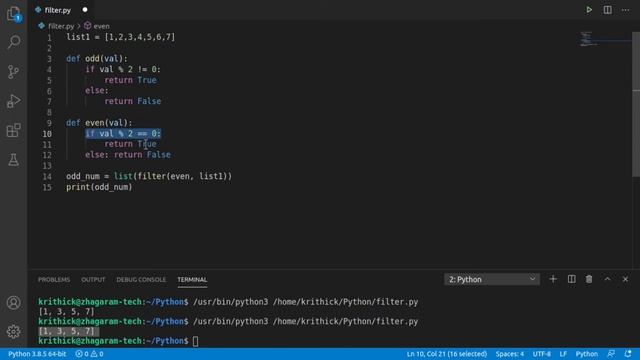This screenshot has width=640, height=360.
Task: Open the Search view
Action: [13, 42]
